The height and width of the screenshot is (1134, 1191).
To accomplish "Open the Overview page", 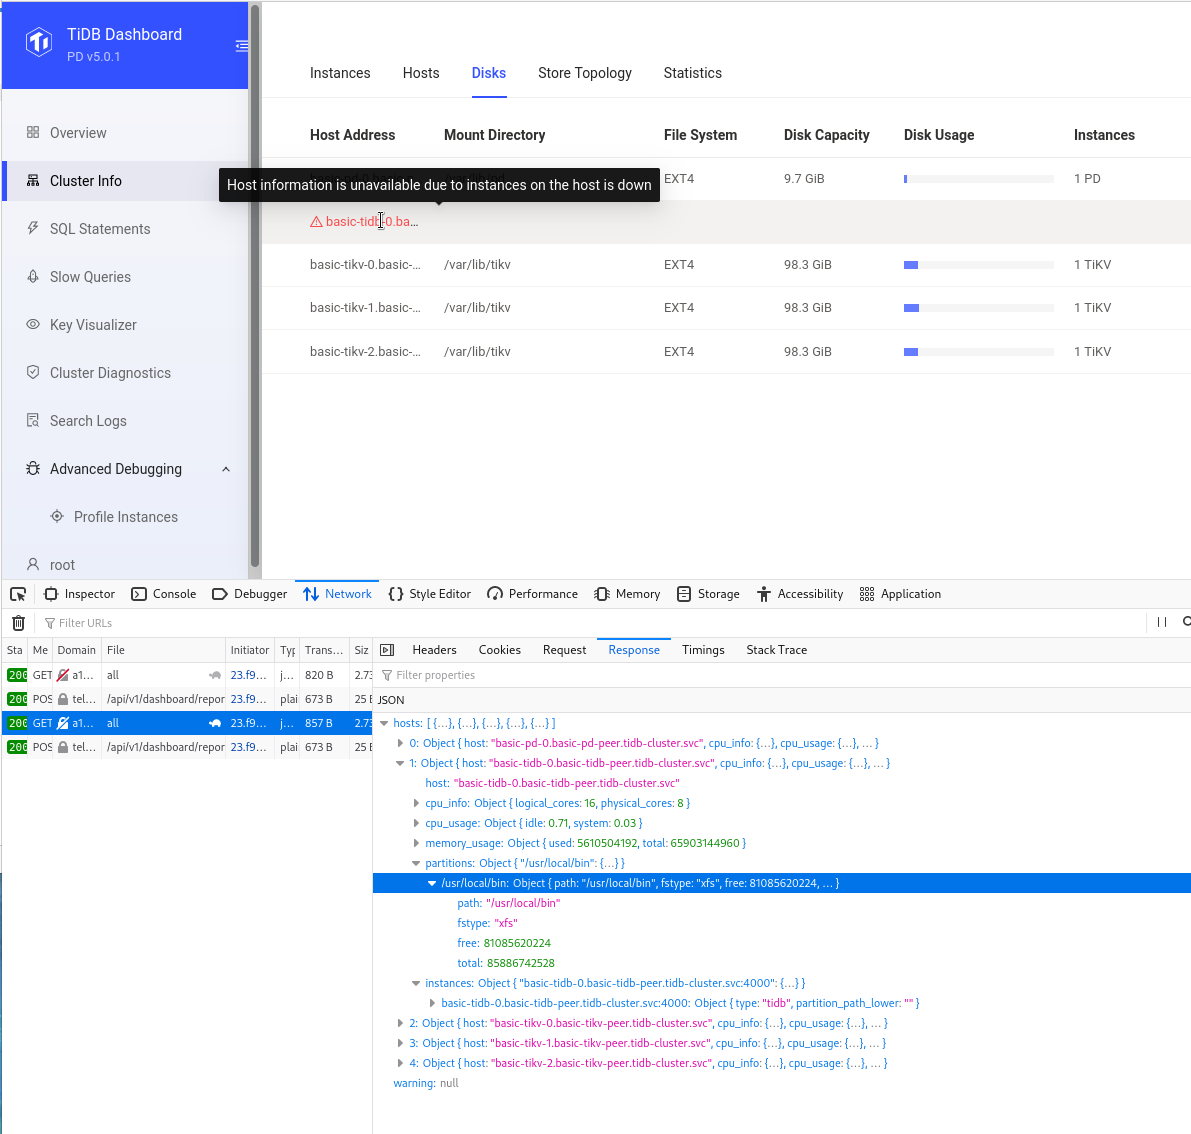I will coord(77,133).
